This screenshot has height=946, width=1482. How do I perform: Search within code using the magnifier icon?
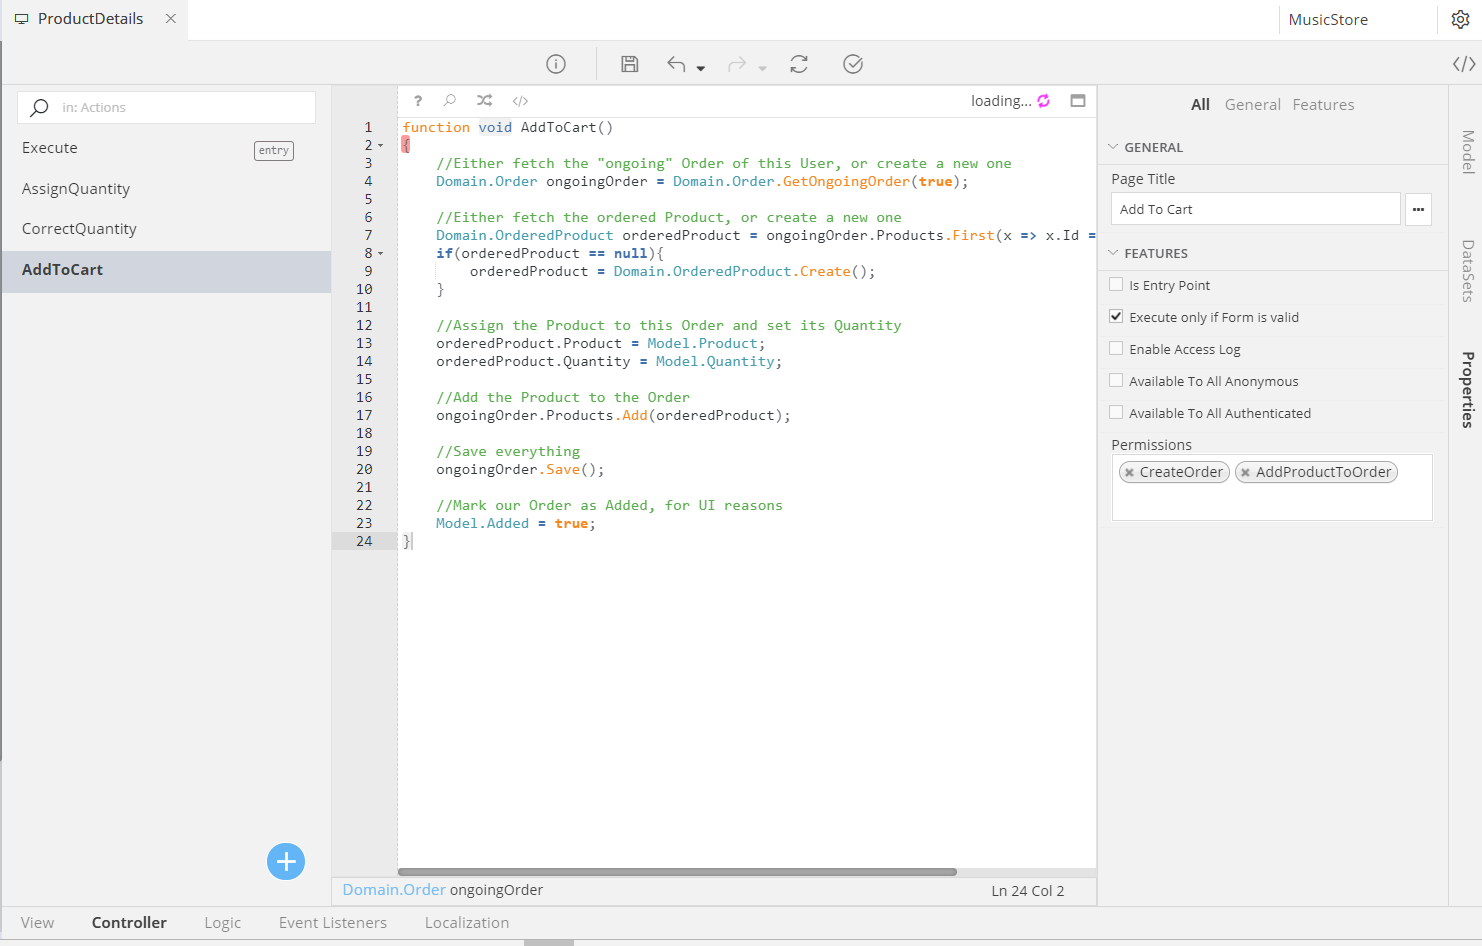click(450, 100)
